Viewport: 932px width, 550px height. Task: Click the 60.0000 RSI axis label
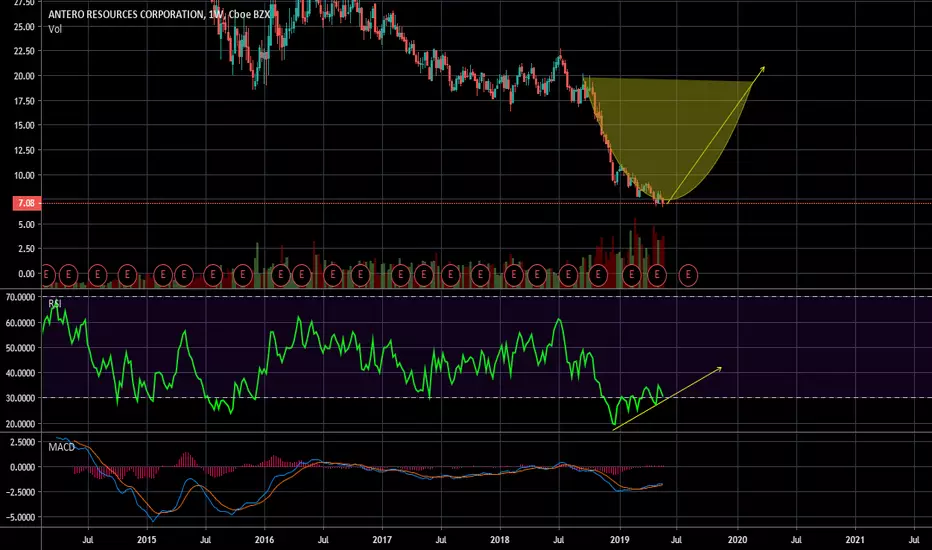(20, 323)
